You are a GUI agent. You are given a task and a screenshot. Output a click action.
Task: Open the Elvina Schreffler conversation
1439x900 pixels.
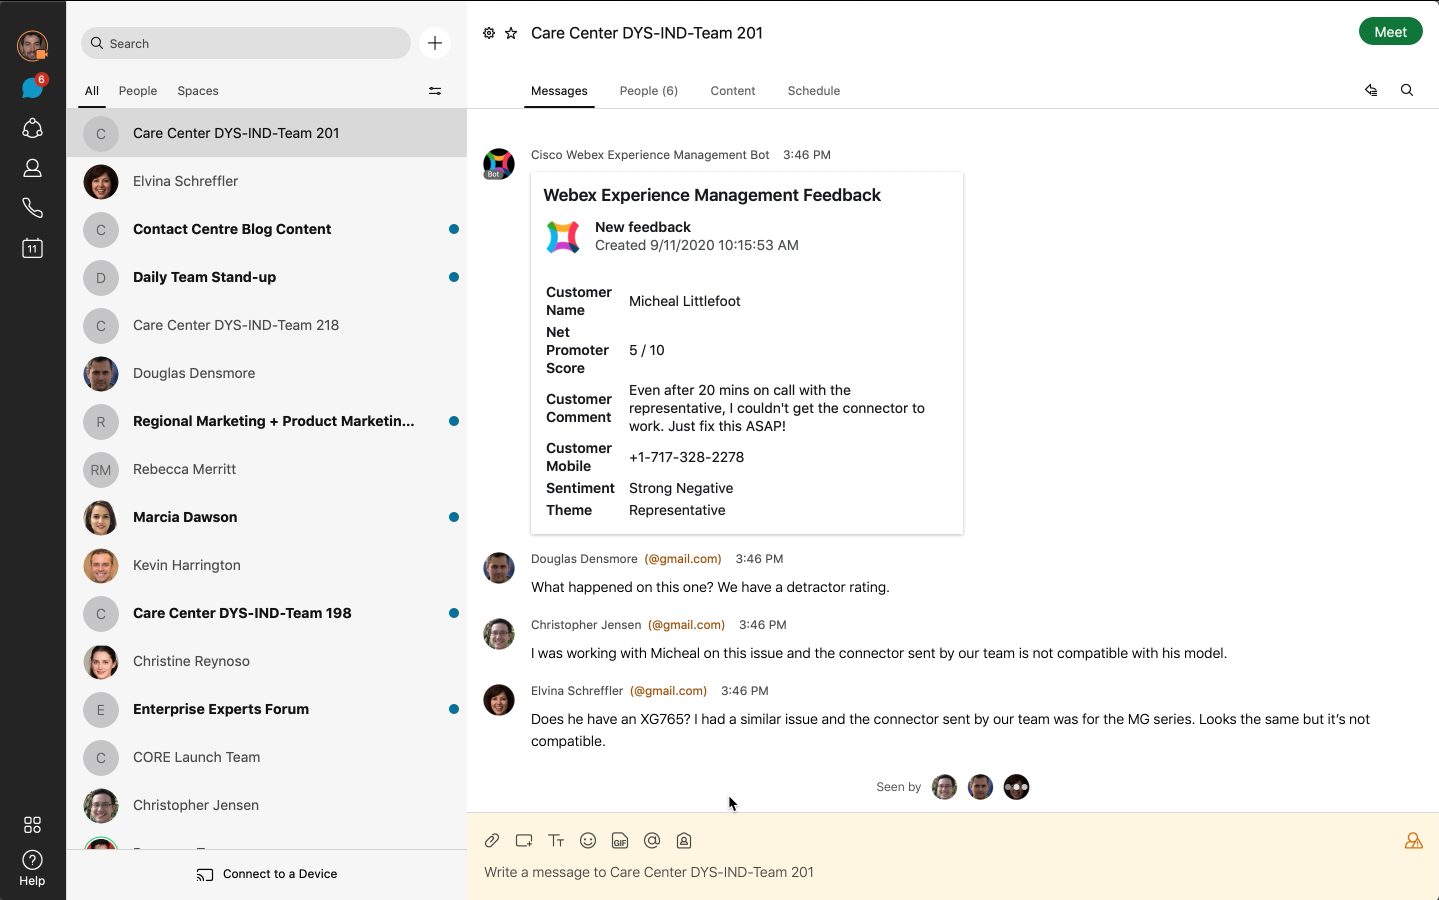[267, 181]
